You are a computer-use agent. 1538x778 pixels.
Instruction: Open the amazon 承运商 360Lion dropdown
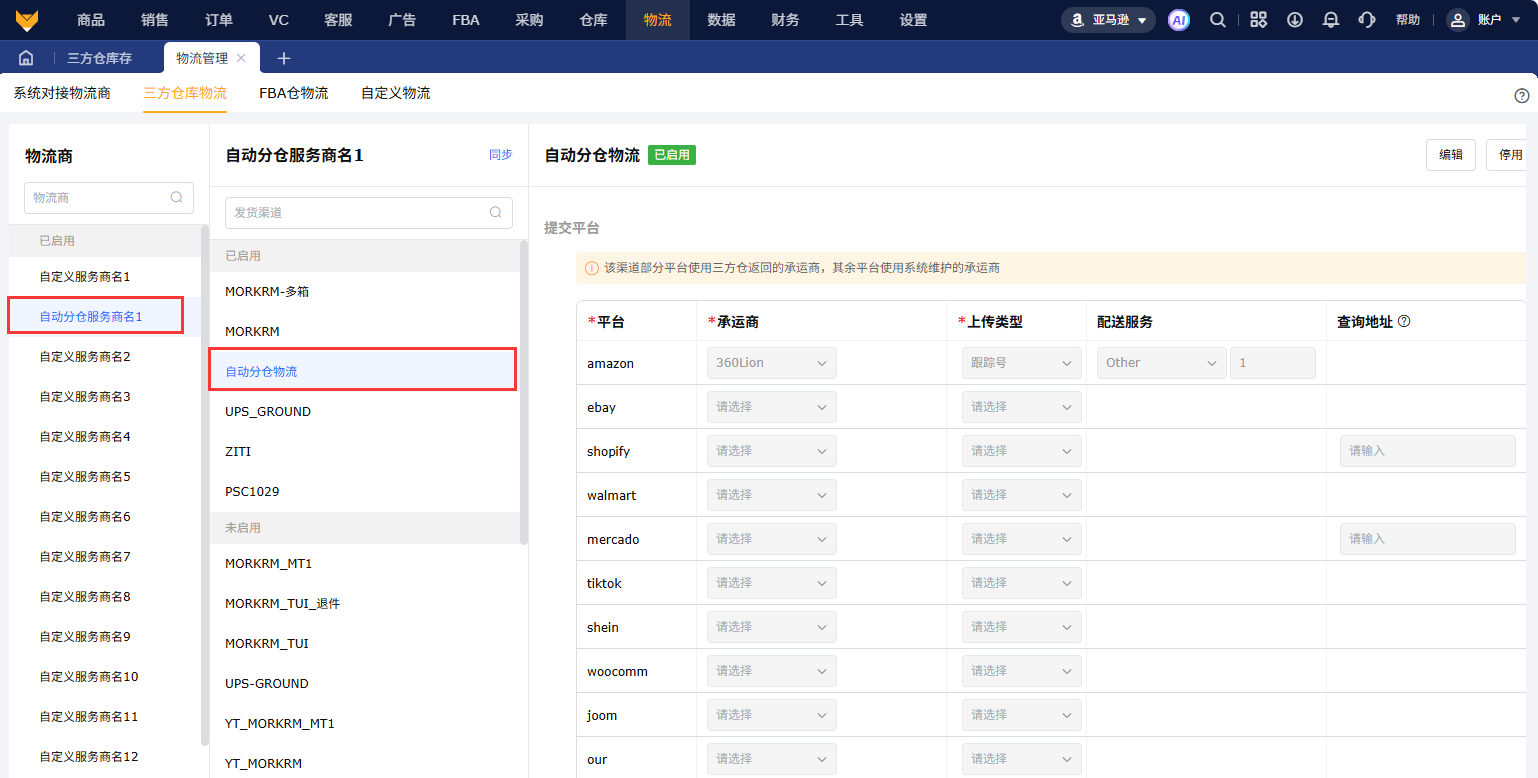771,363
